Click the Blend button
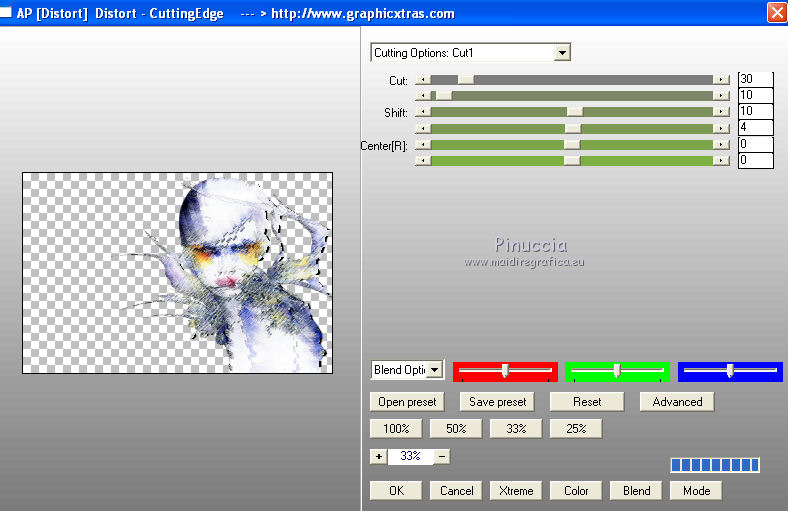The image size is (788, 511). coord(636,491)
